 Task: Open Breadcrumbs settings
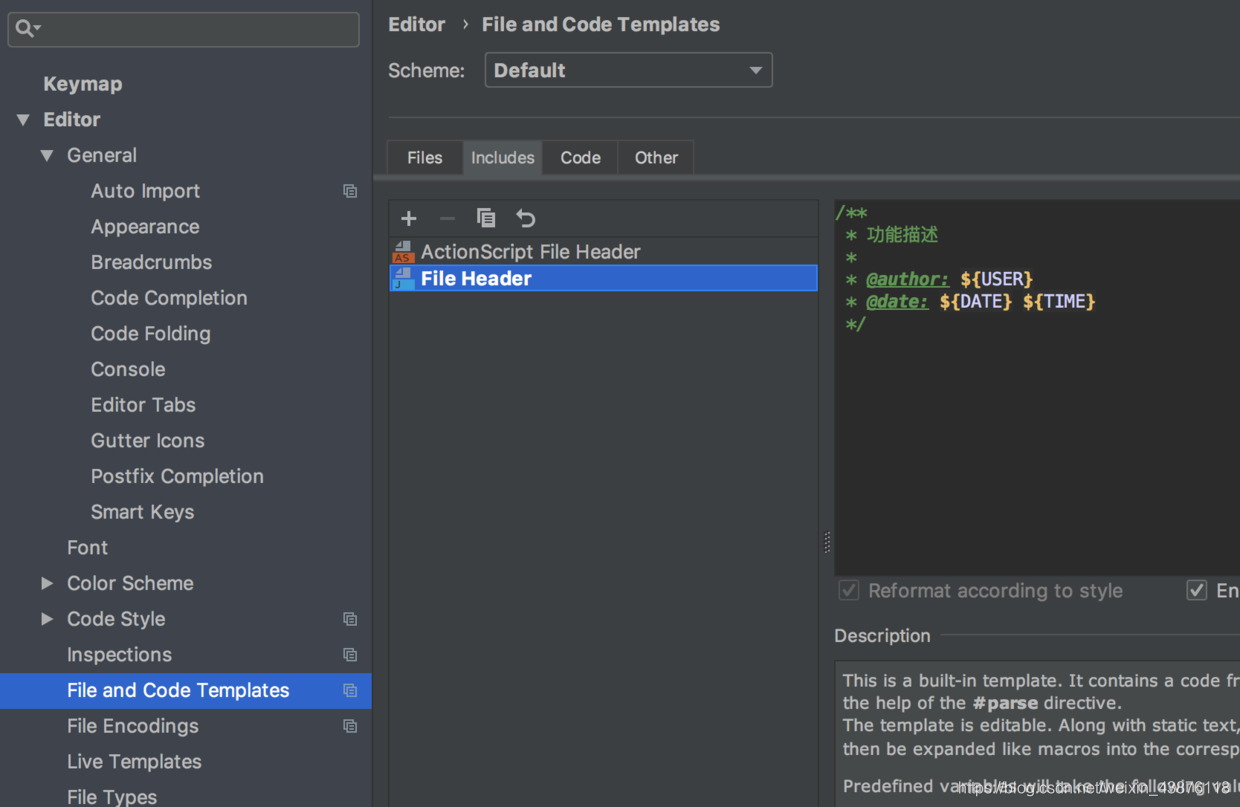click(x=151, y=262)
